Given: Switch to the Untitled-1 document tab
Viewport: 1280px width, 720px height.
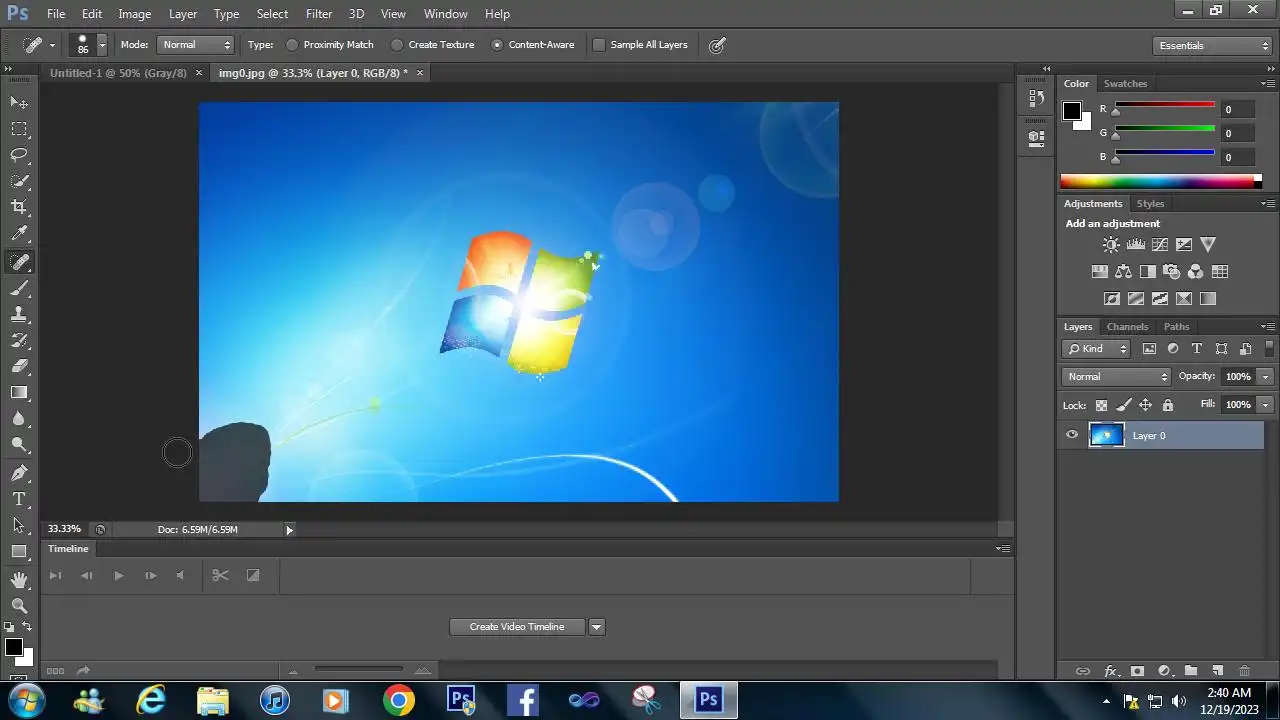Looking at the screenshot, I should tap(118, 73).
